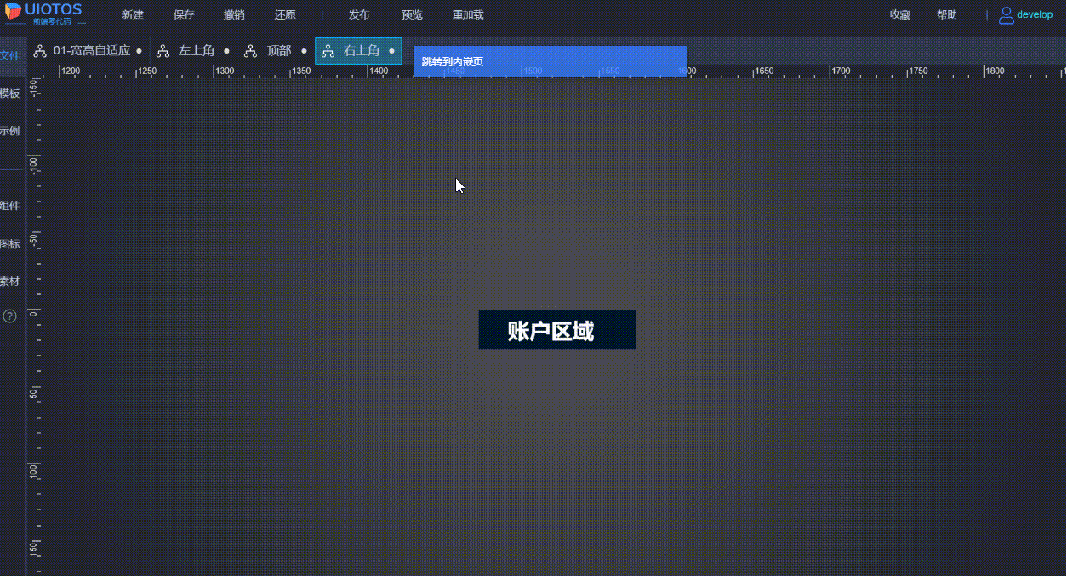The width and height of the screenshot is (1066, 576).
Task: Click the dot indicator on 左上角 tab
Action: (x=225, y=49)
